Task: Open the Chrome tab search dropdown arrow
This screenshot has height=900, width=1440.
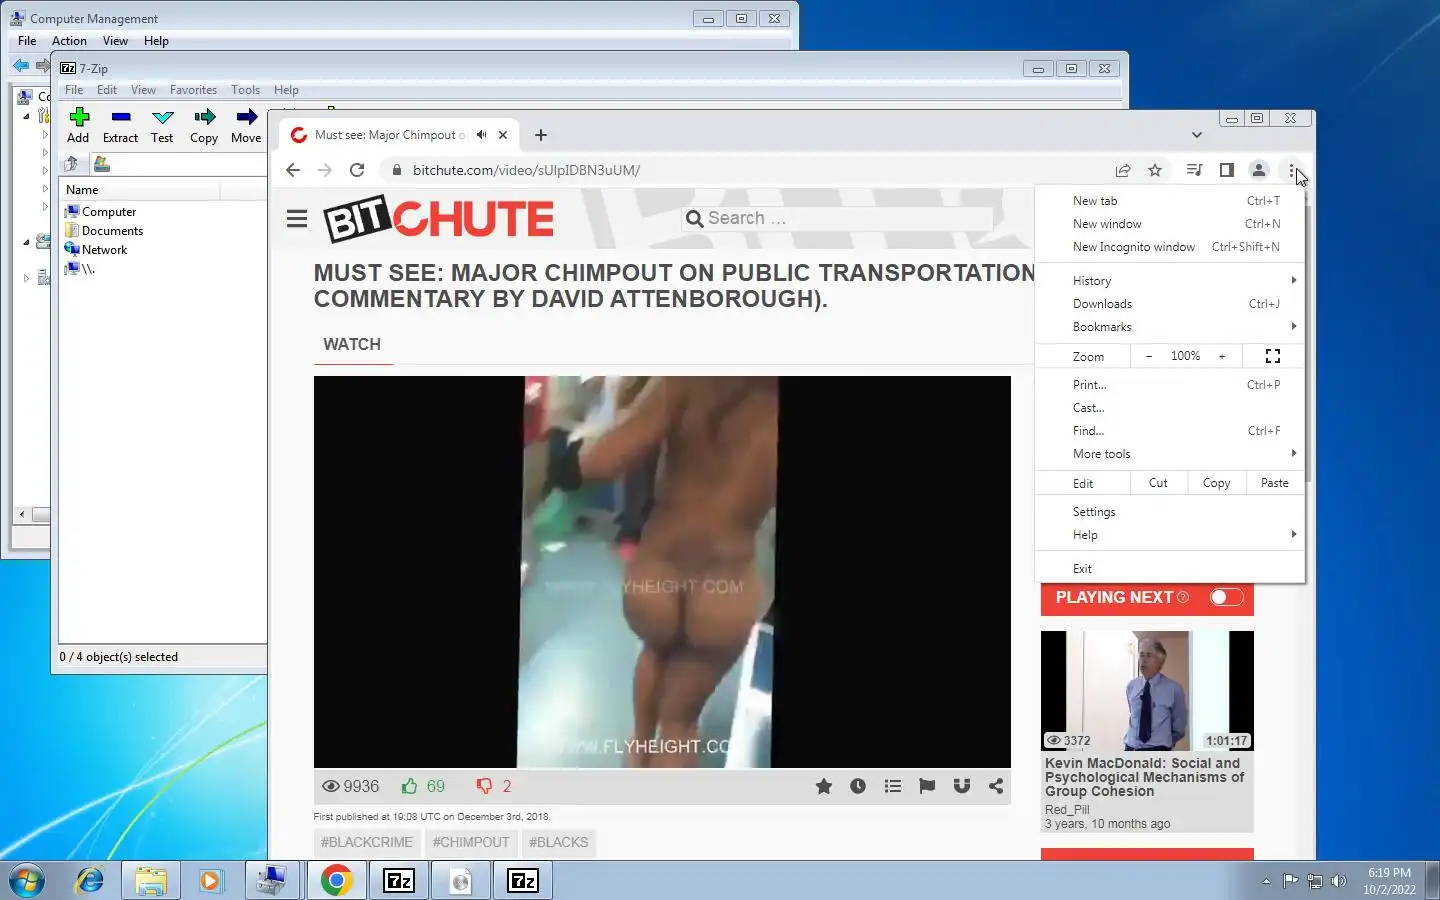Action: pyautogui.click(x=1197, y=135)
